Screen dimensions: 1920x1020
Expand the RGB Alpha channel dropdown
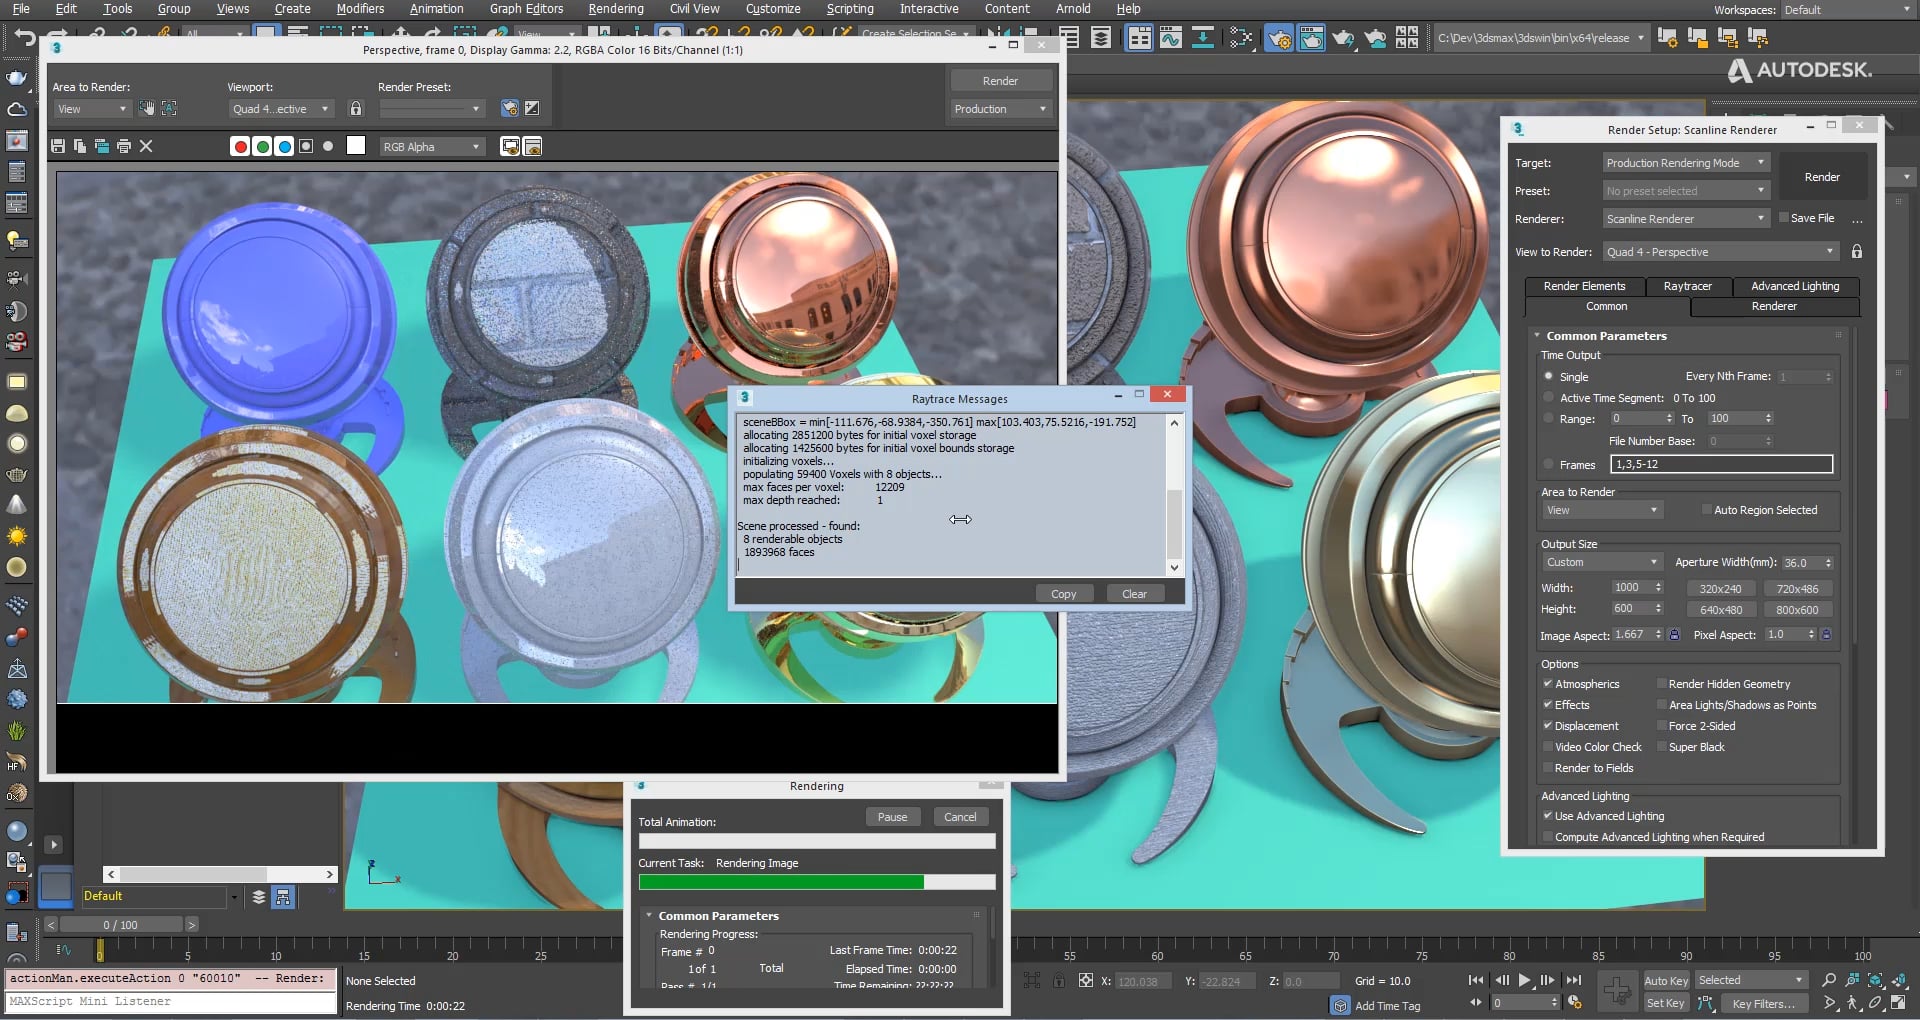click(432, 147)
